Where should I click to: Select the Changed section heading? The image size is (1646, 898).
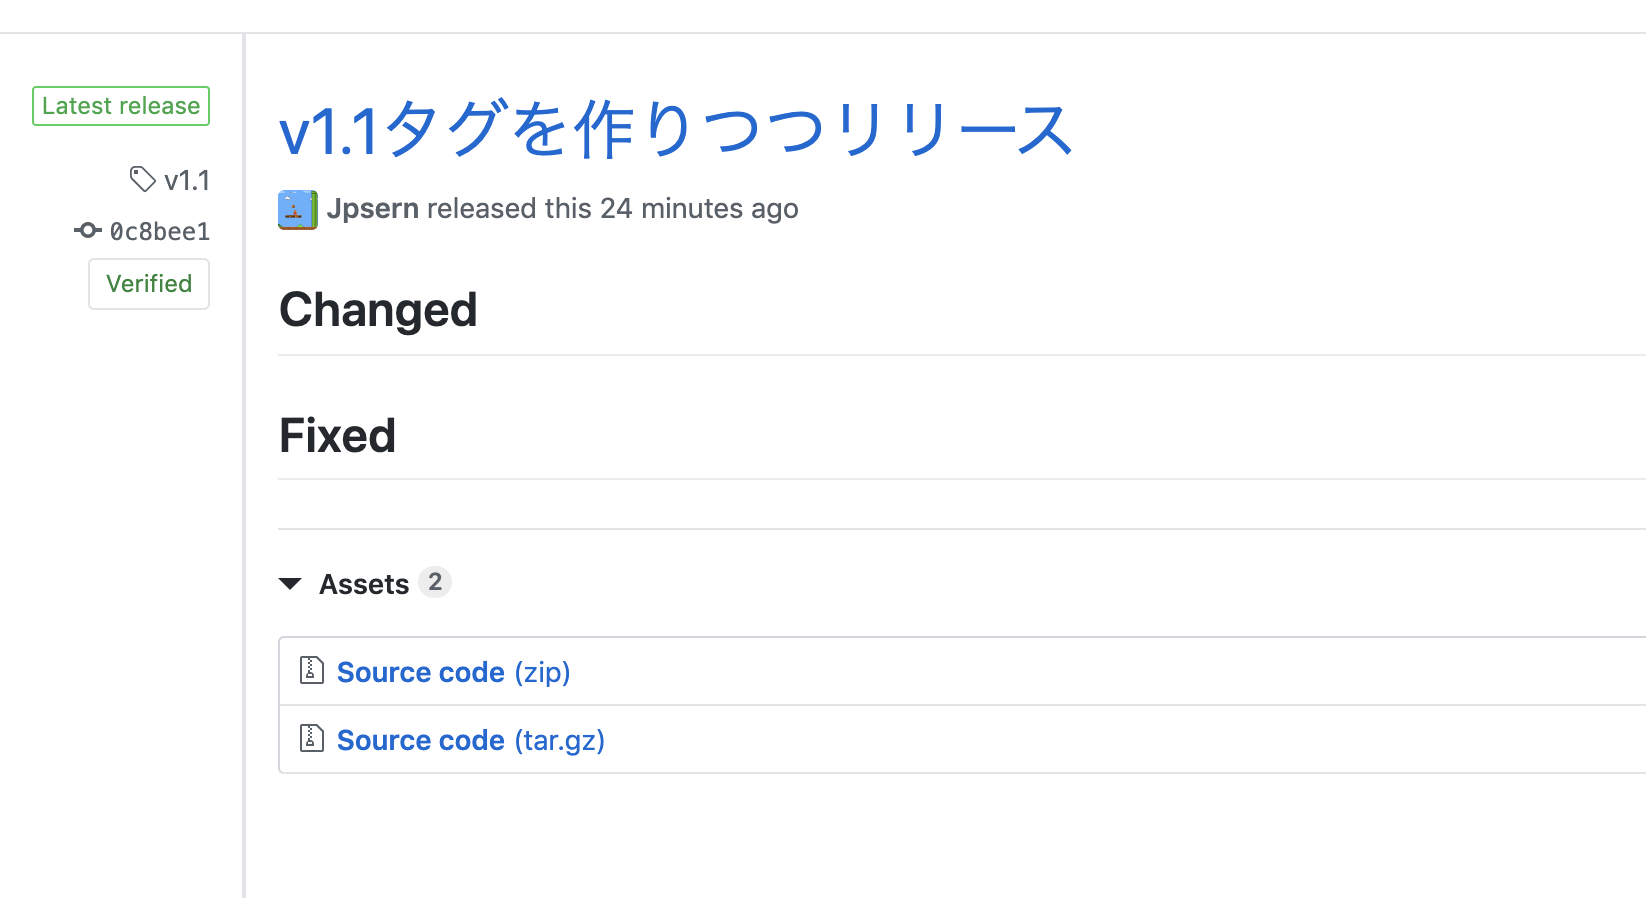(x=378, y=310)
